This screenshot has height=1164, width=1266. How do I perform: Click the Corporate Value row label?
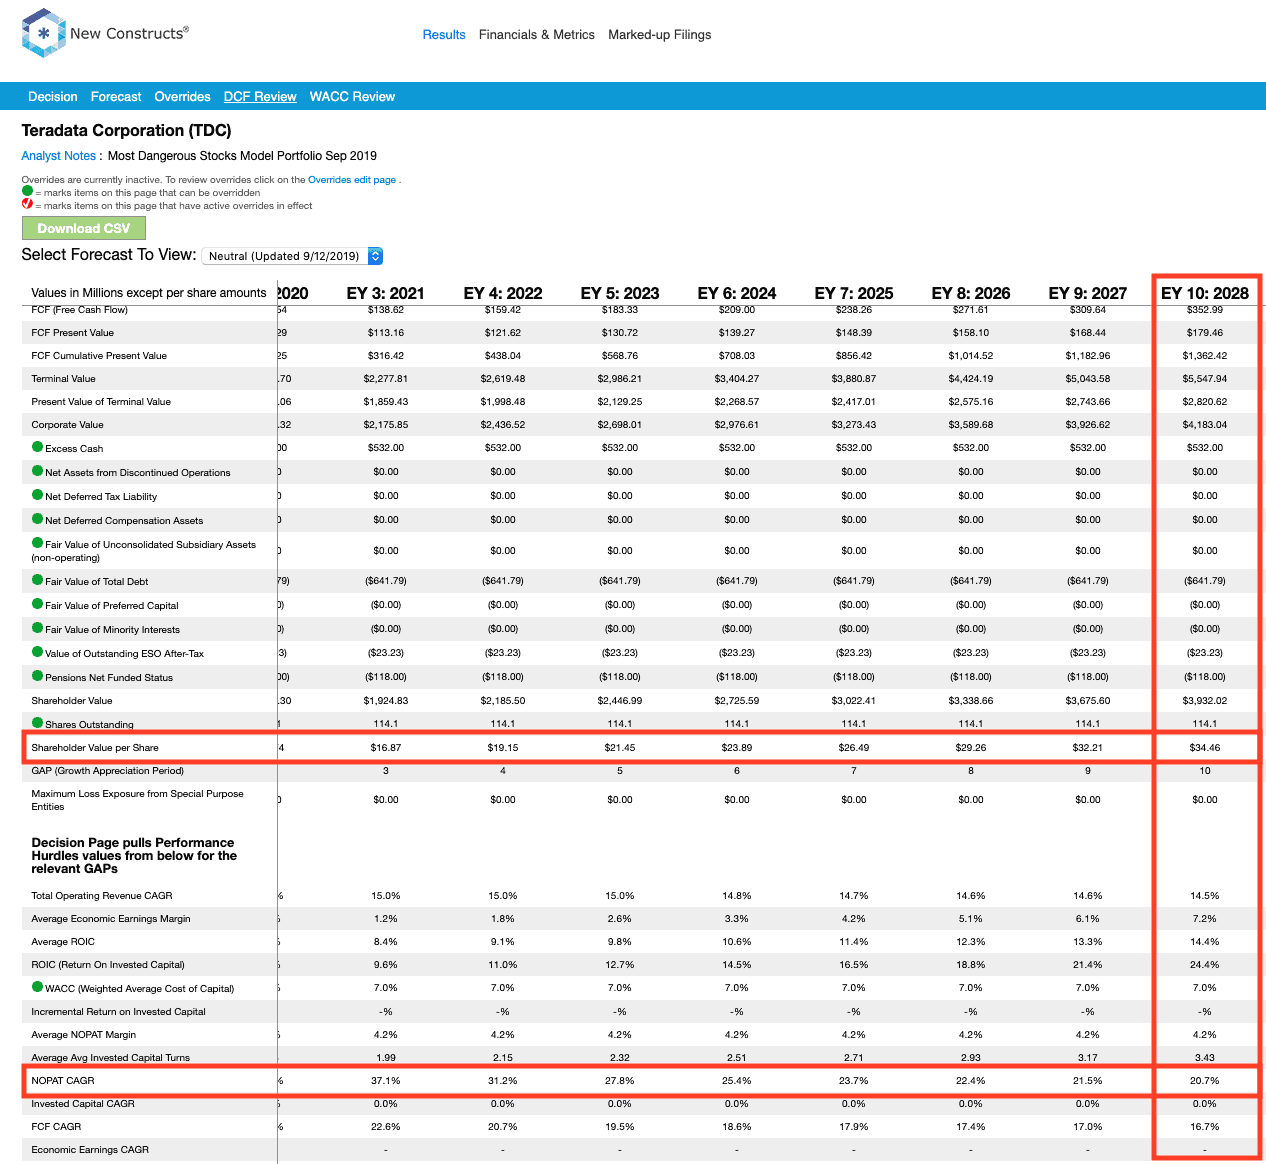coord(68,425)
